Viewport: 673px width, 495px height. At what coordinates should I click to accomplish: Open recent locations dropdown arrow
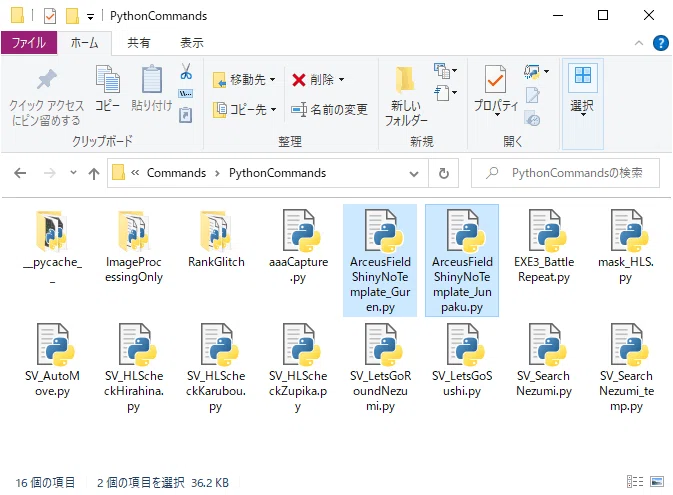[73, 173]
